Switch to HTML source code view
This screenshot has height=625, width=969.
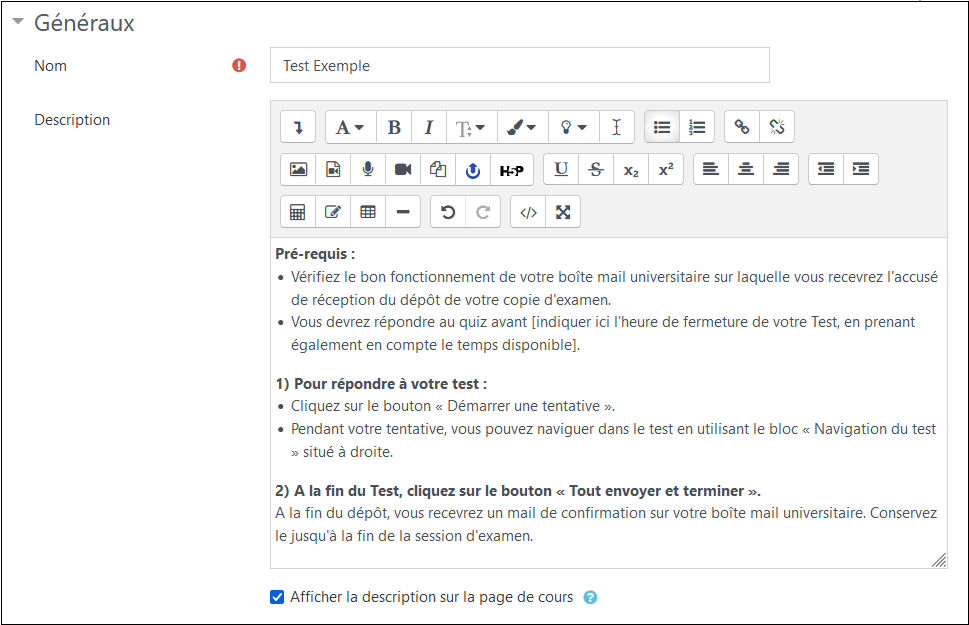528,211
